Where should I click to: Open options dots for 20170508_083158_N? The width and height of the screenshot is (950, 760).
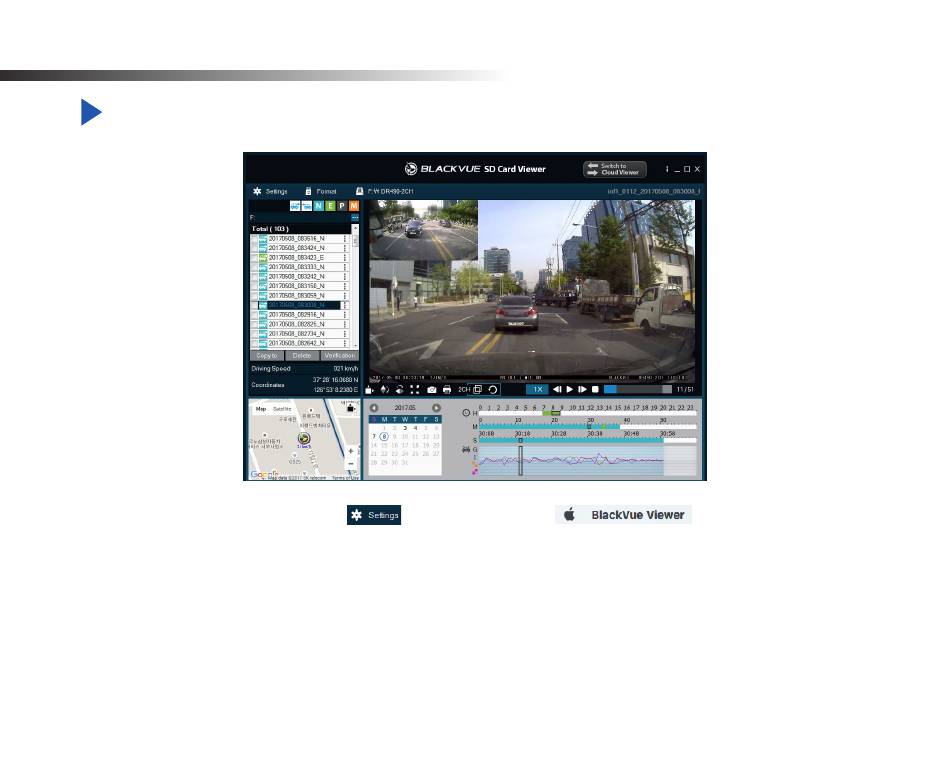coord(345,286)
